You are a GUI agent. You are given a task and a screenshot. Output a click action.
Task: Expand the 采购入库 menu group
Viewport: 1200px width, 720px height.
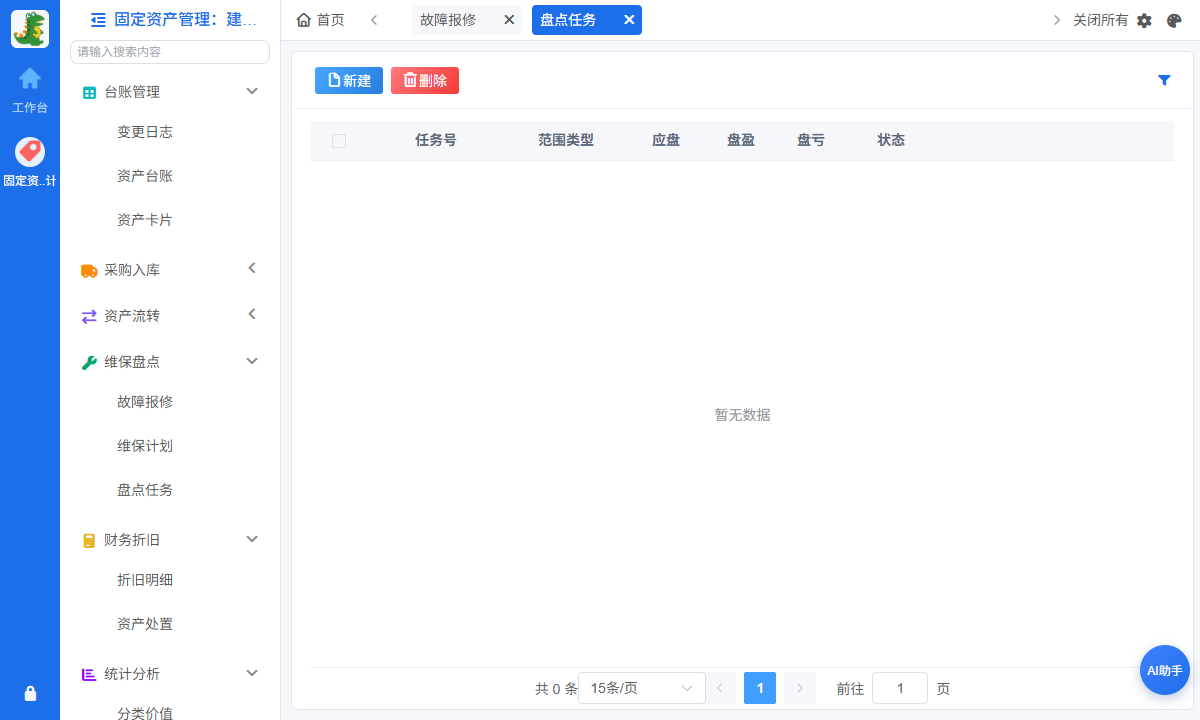[x=252, y=268]
